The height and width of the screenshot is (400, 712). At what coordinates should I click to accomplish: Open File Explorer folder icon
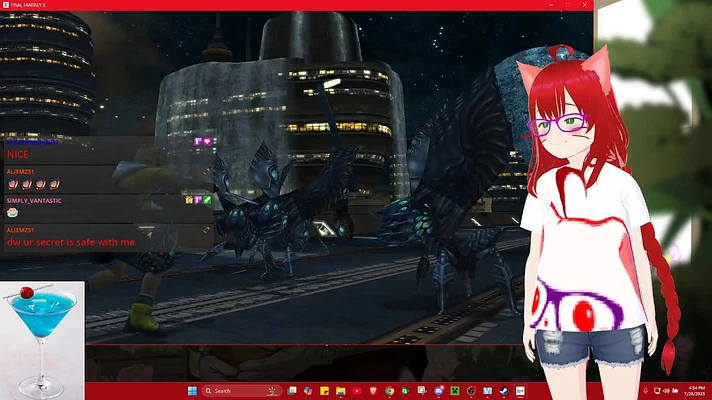tap(341, 391)
